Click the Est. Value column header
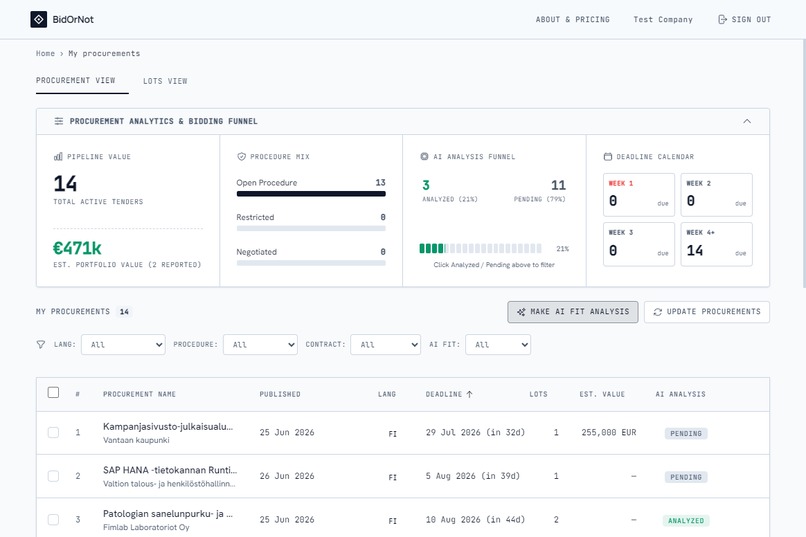 pyautogui.click(x=602, y=394)
